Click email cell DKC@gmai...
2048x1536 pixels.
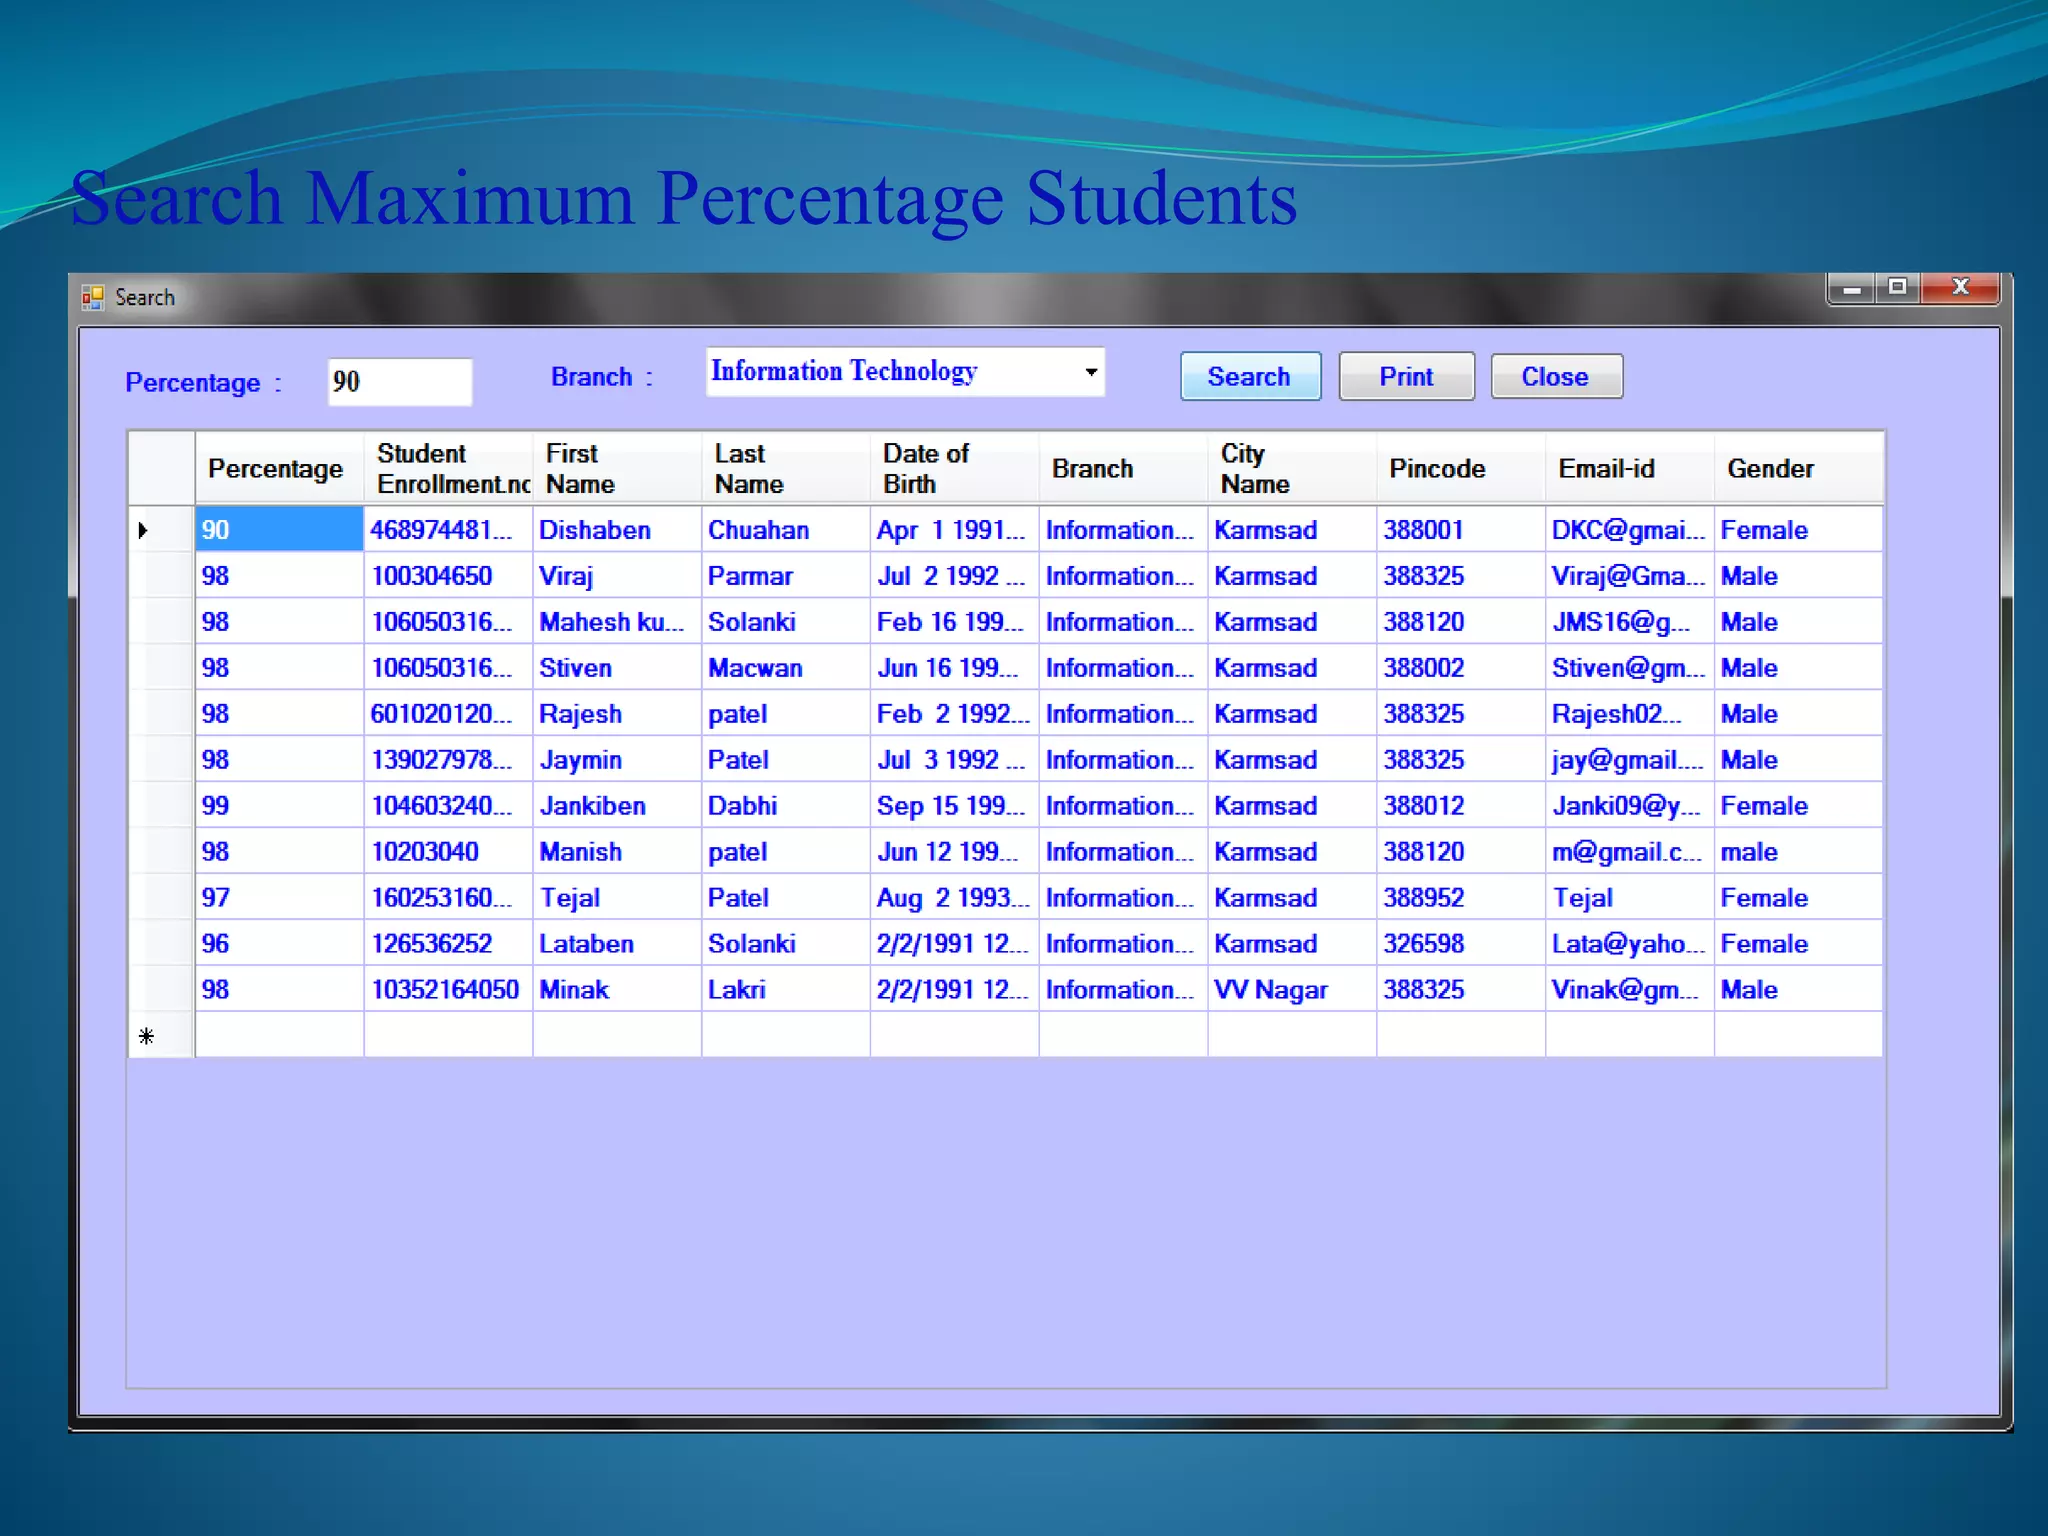[x=1630, y=530]
